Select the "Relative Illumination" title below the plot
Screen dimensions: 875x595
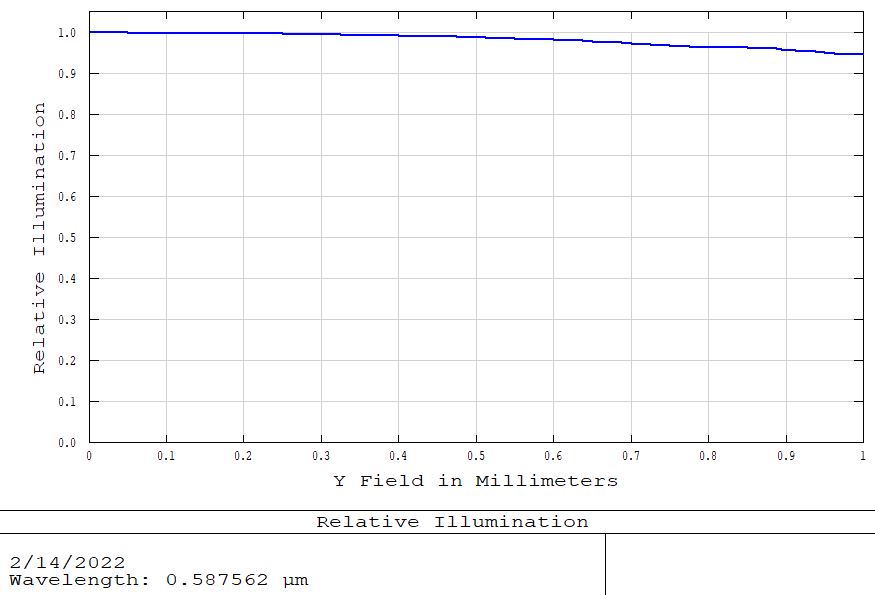(452, 522)
